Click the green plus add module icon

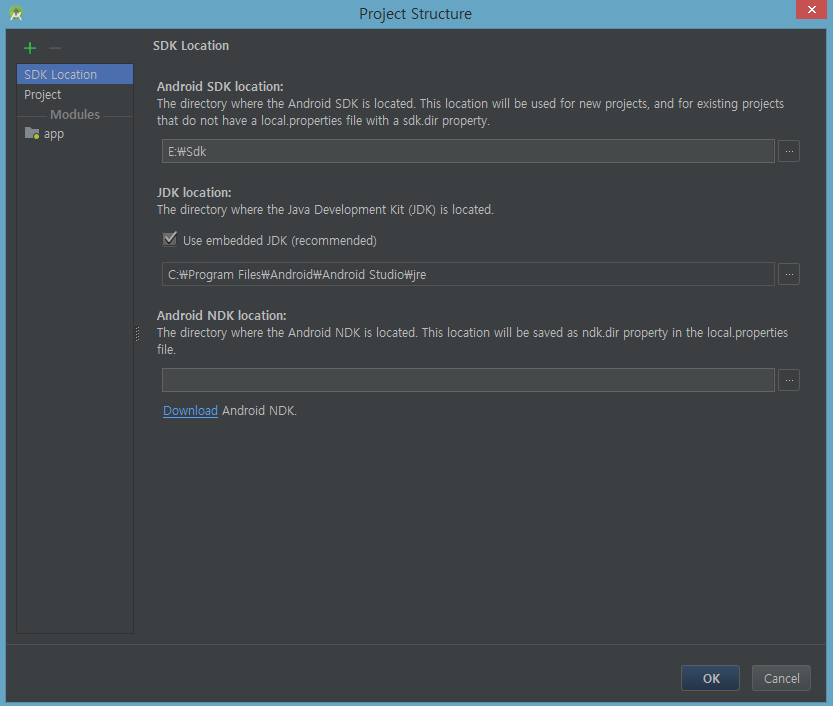(30, 48)
